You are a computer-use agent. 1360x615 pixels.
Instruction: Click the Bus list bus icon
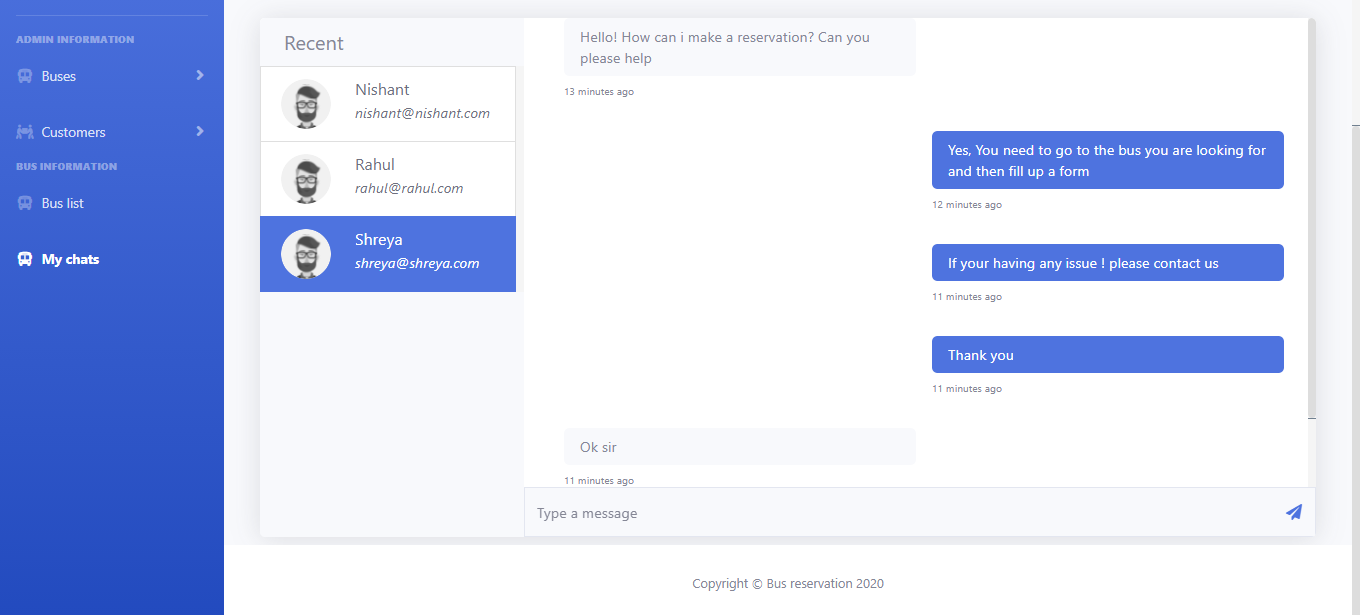click(25, 203)
